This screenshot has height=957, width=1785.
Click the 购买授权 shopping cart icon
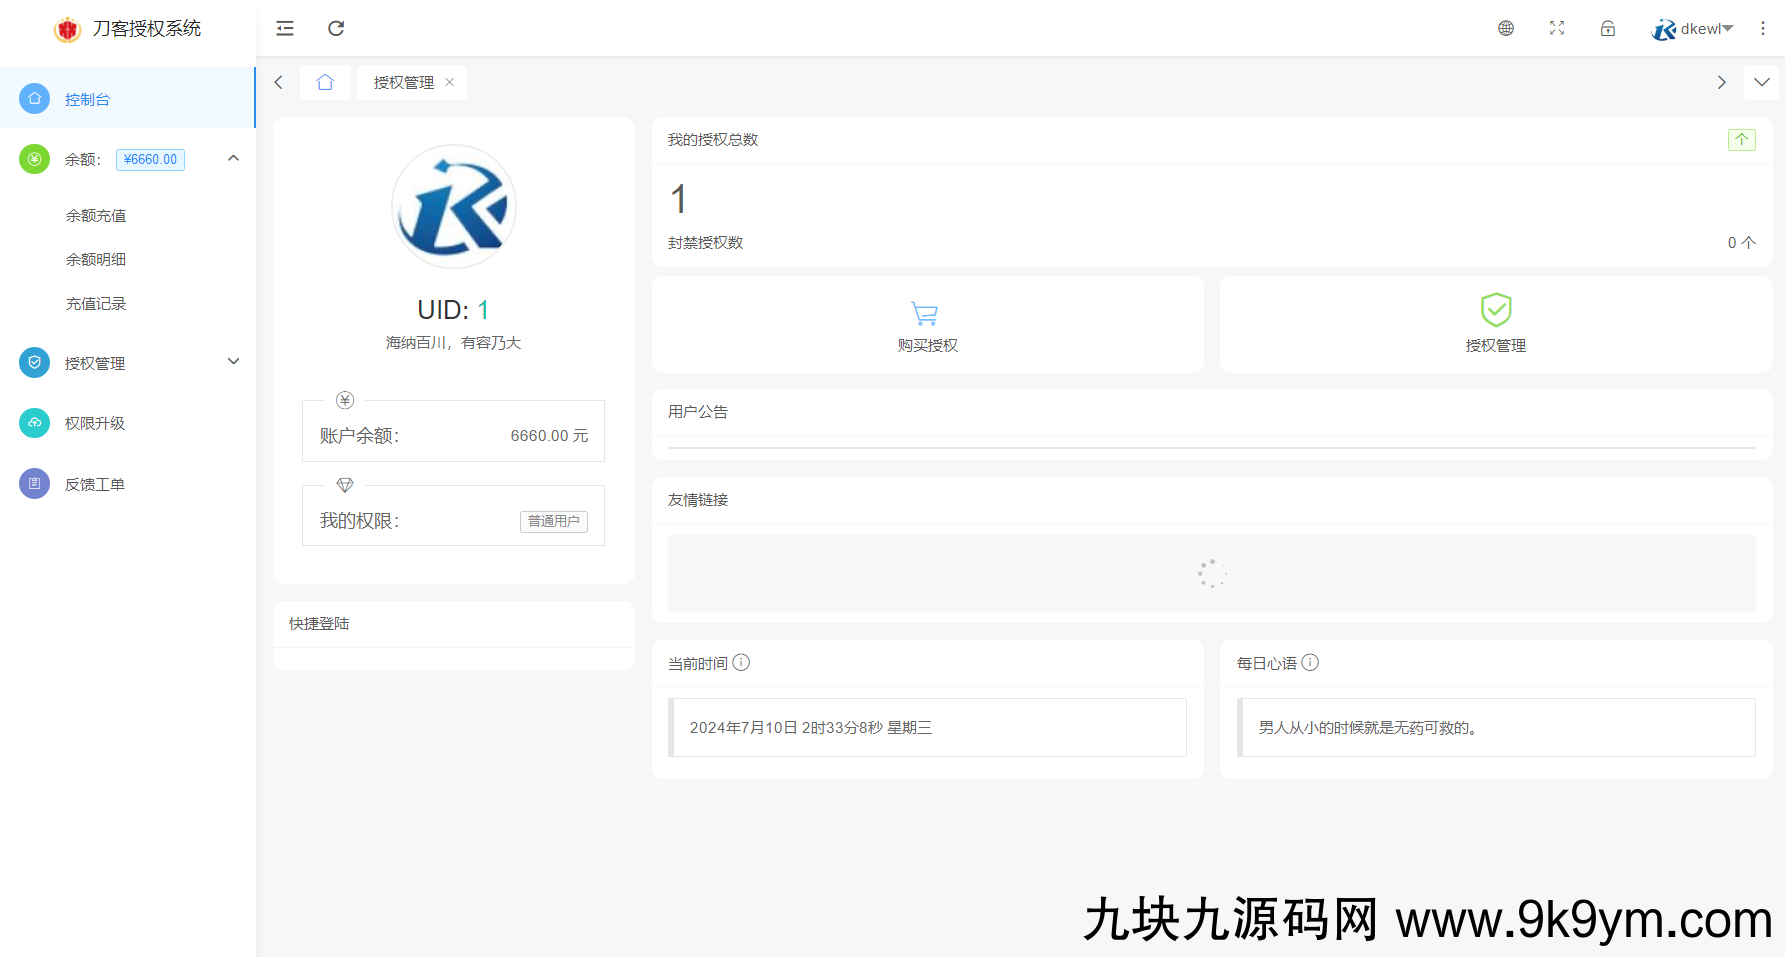tap(925, 313)
